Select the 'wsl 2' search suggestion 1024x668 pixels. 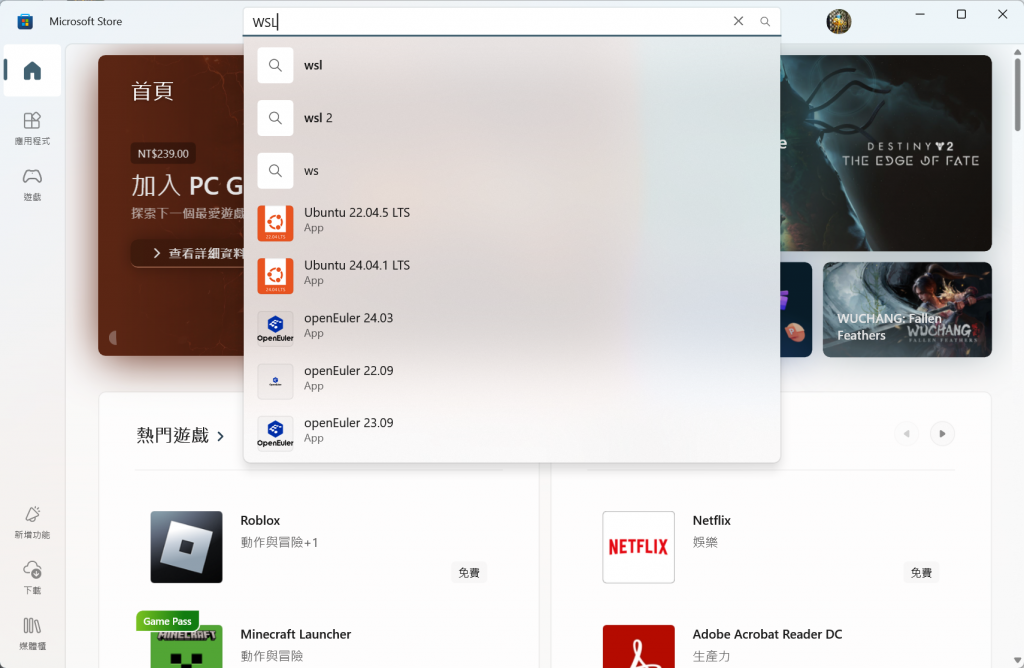click(x=512, y=118)
